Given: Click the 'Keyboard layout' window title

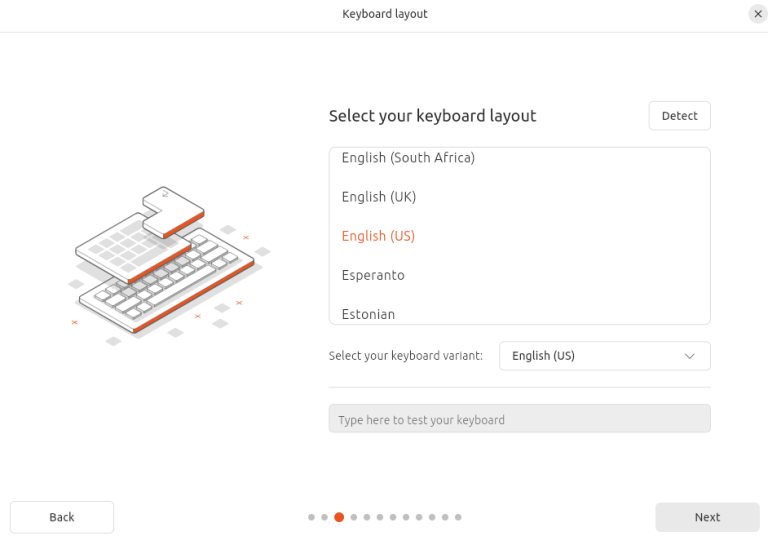Looking at the screenshot, I should point(385,14).
